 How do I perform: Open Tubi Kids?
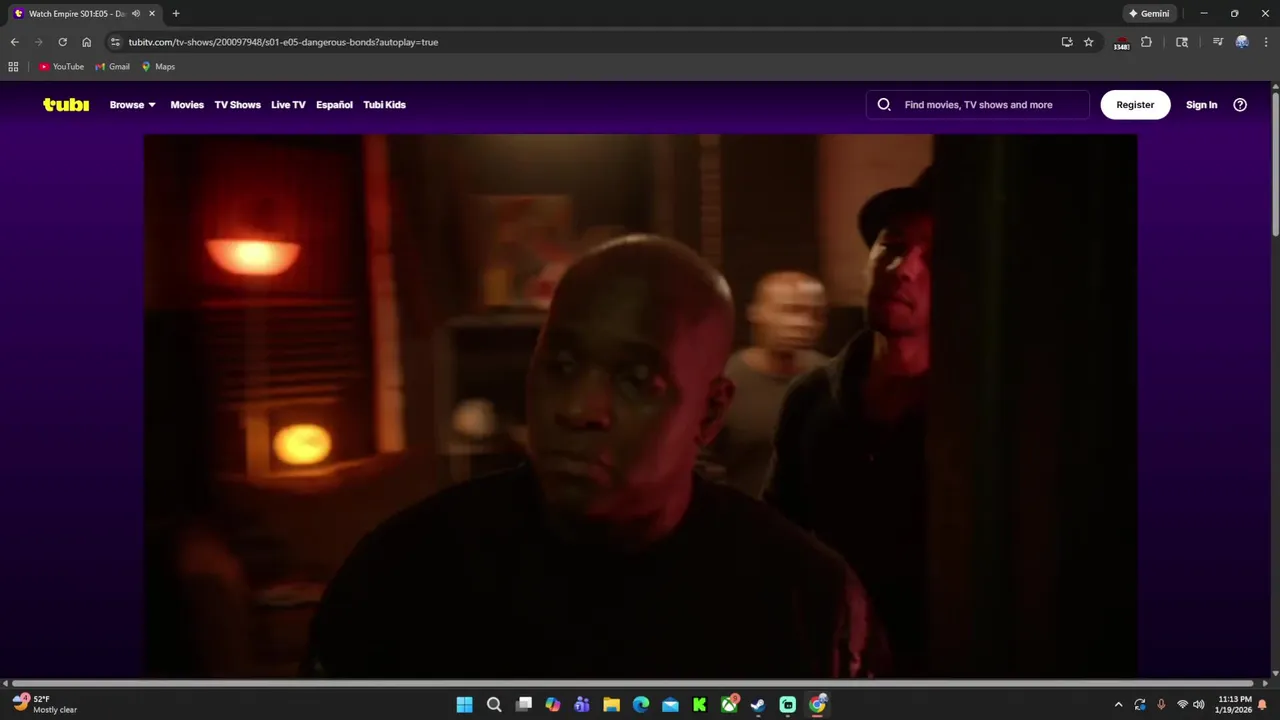coord(384,105)
